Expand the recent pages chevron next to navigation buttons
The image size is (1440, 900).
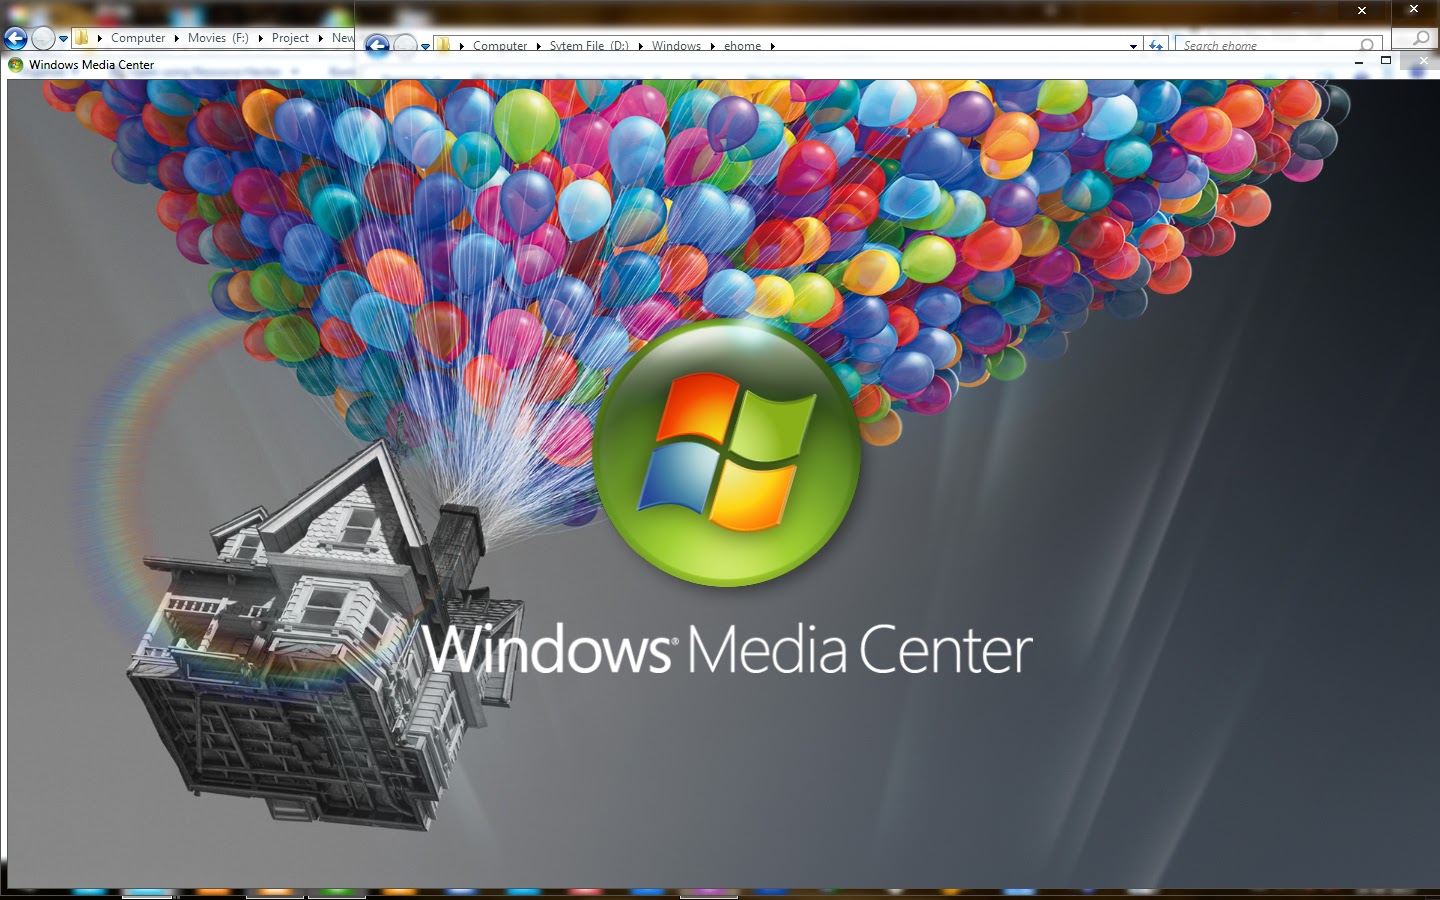click(x=426, y=46)
